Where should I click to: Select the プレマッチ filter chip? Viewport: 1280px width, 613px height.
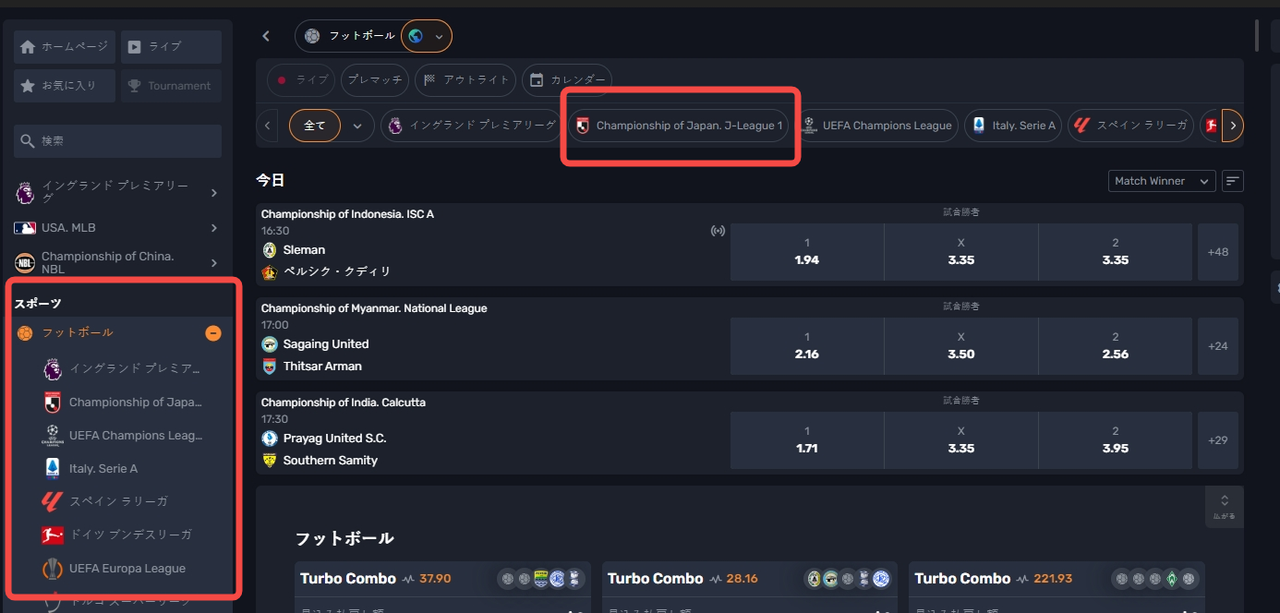374,80
